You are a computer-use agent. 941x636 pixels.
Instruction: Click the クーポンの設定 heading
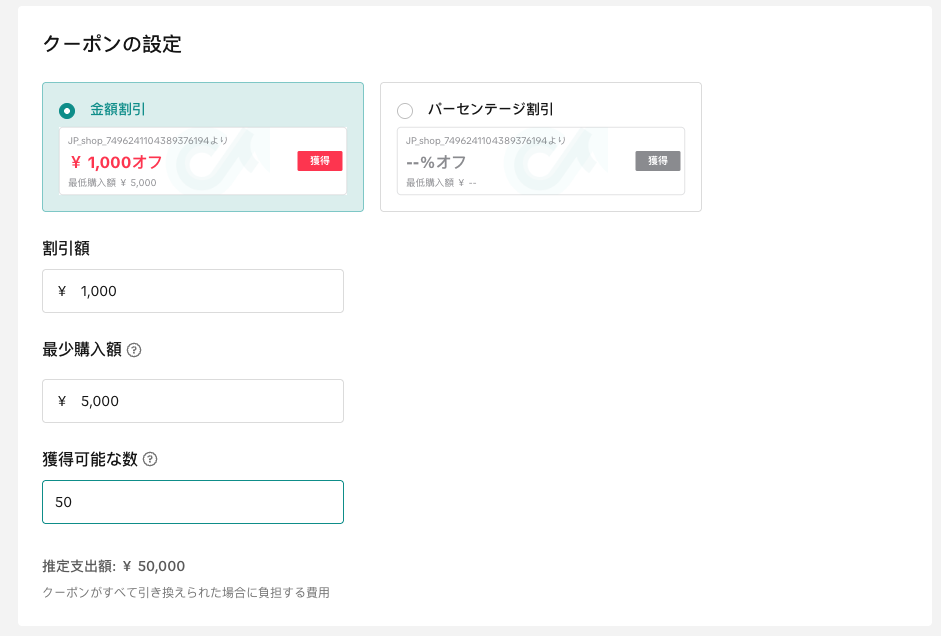111,44
